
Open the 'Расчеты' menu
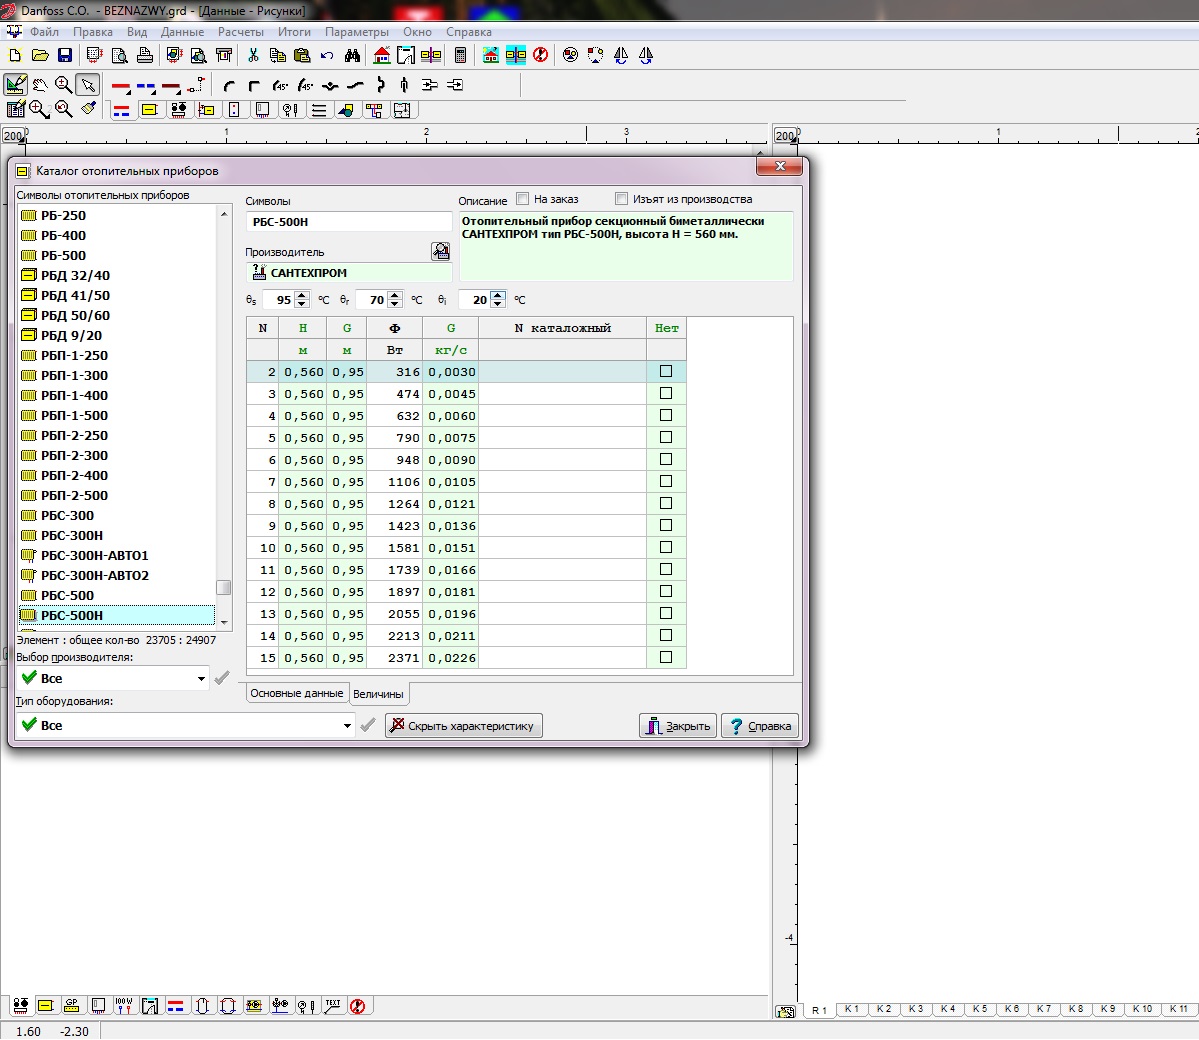click(x=240, y=32)
